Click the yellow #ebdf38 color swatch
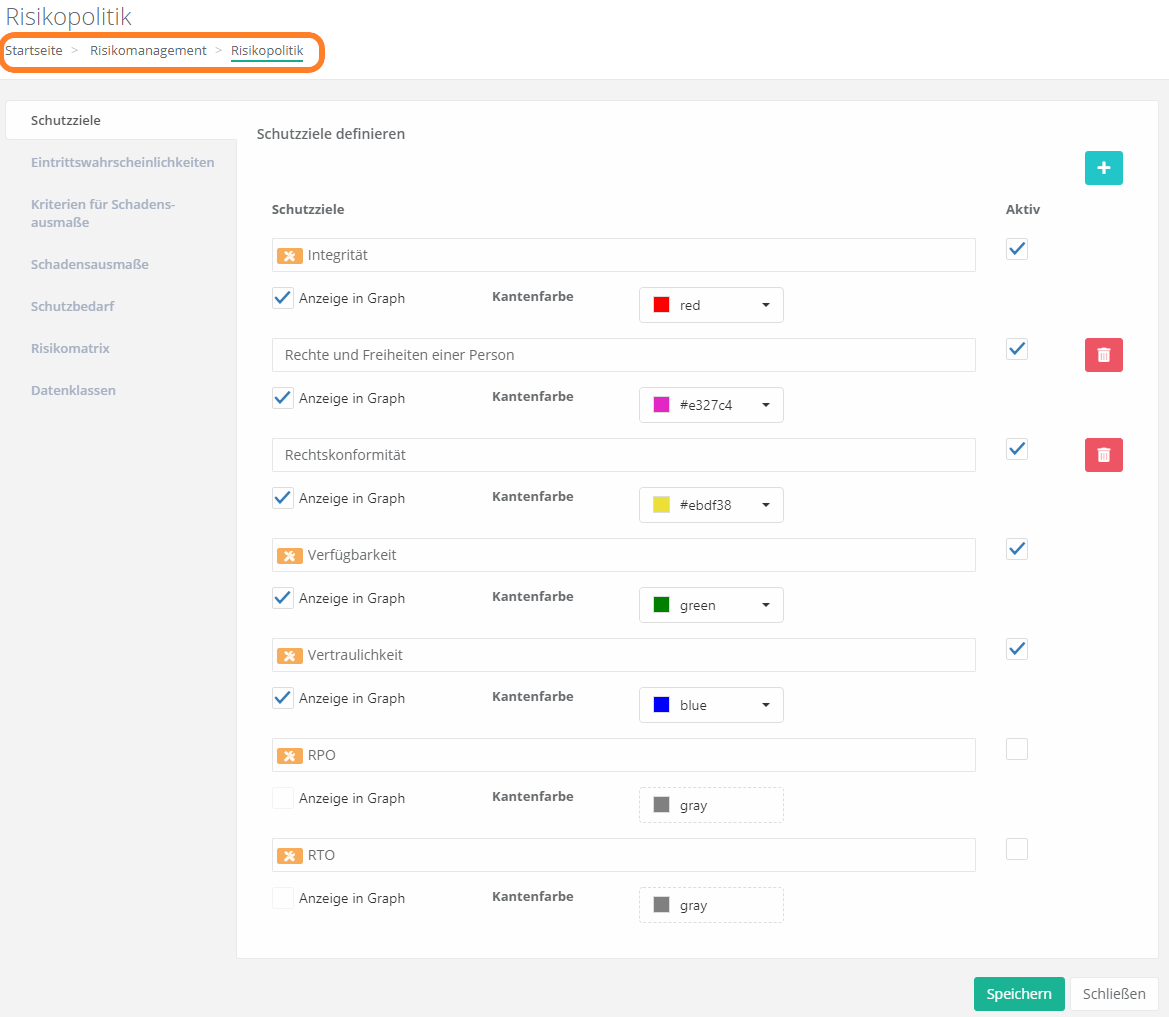The width and height of the screenshot is (1169, 1017). (661, 505)
